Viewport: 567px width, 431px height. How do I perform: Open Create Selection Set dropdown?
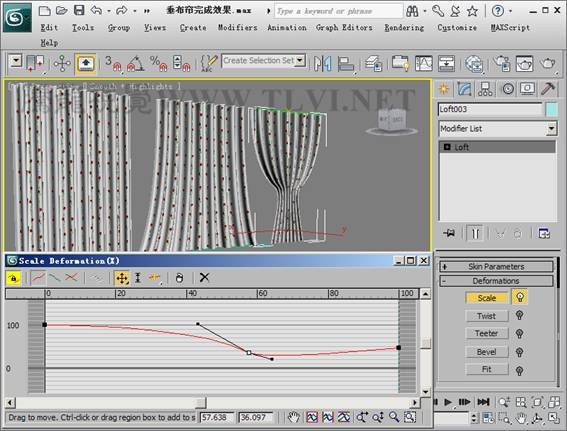tap(264, 61)
